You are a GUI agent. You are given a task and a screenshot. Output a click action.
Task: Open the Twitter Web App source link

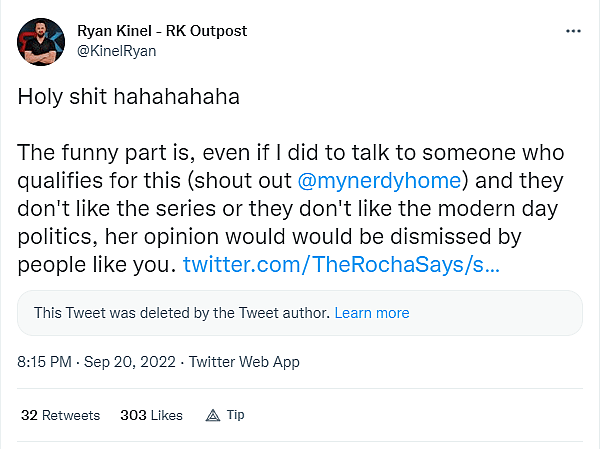point(244,362)
